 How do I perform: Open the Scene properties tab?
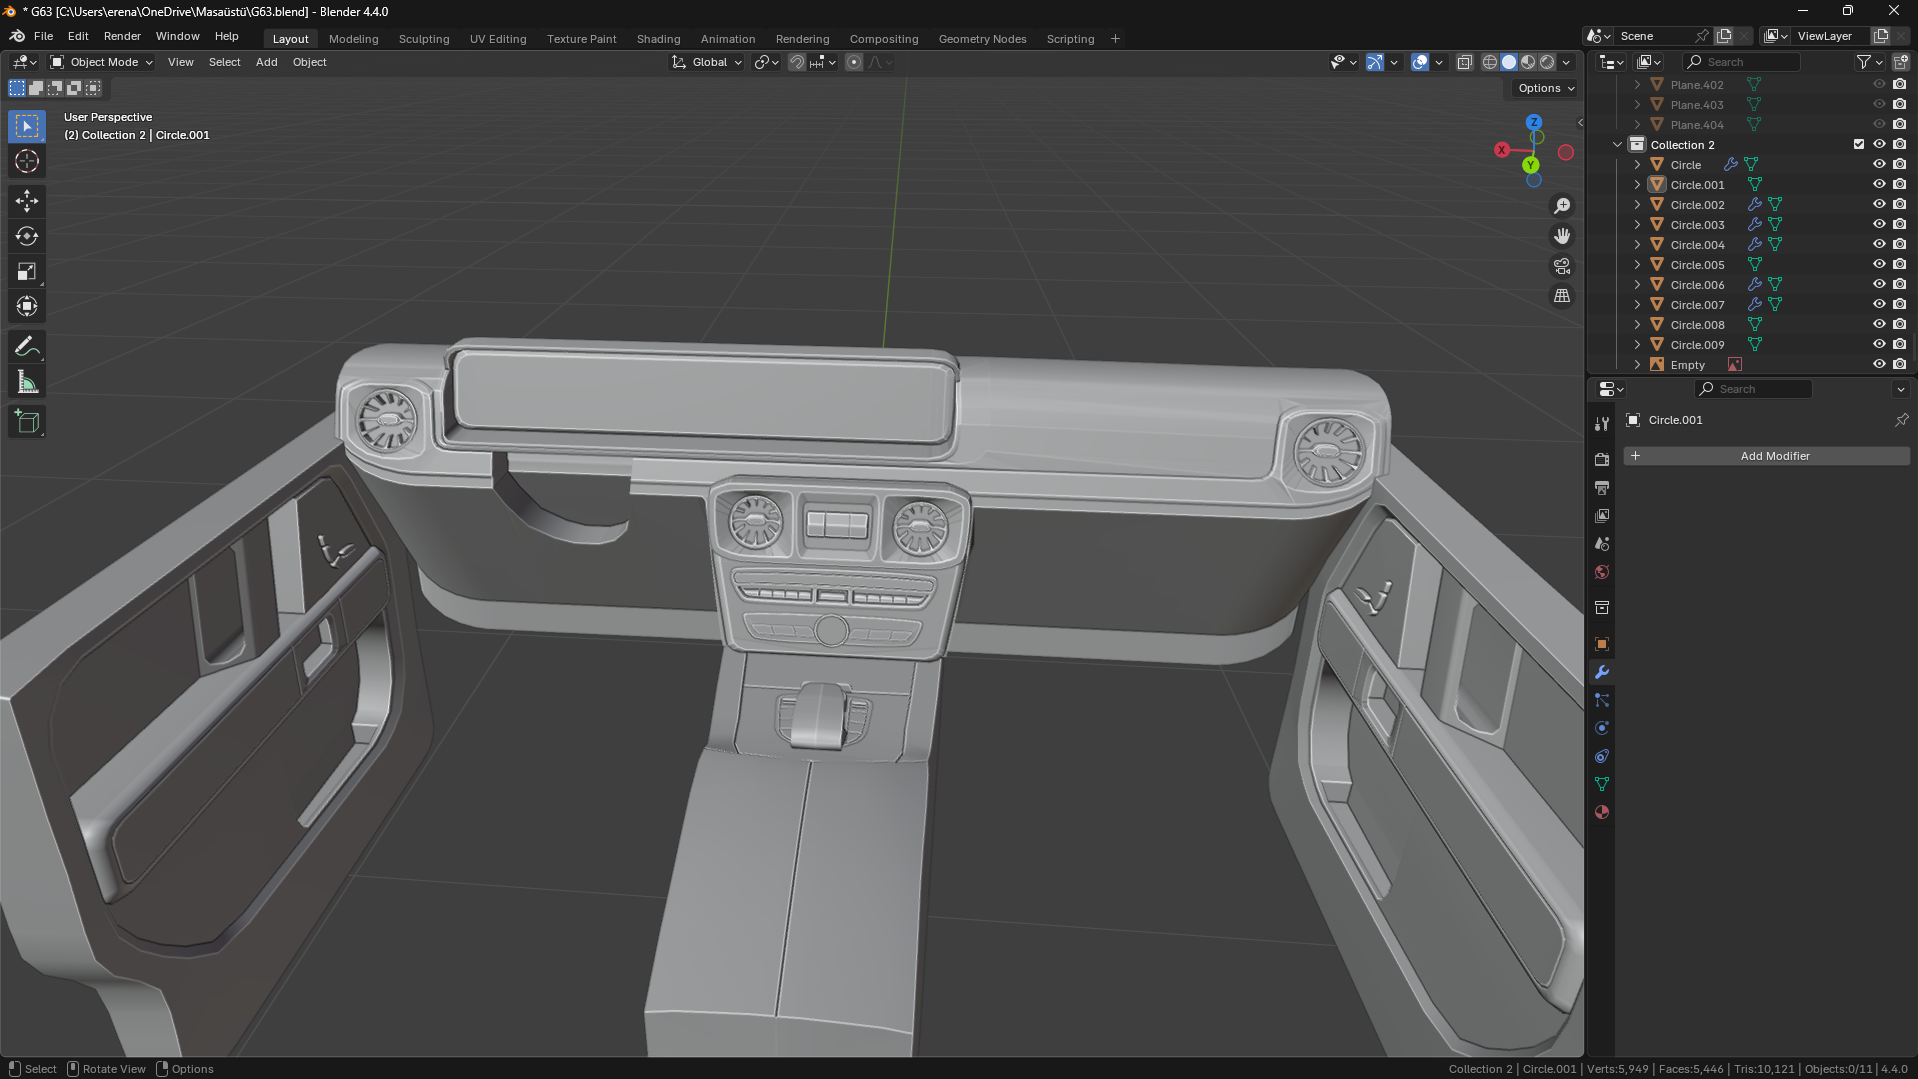click(1602, 544)
